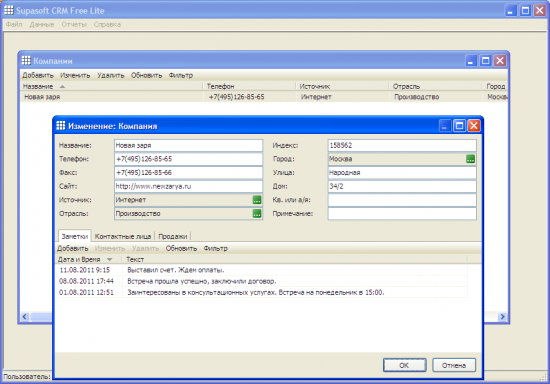Image resolution: width=550 pixels, height=384 pixels.
Task: Sort companies by Источник column header
Action: pos(343,86)
